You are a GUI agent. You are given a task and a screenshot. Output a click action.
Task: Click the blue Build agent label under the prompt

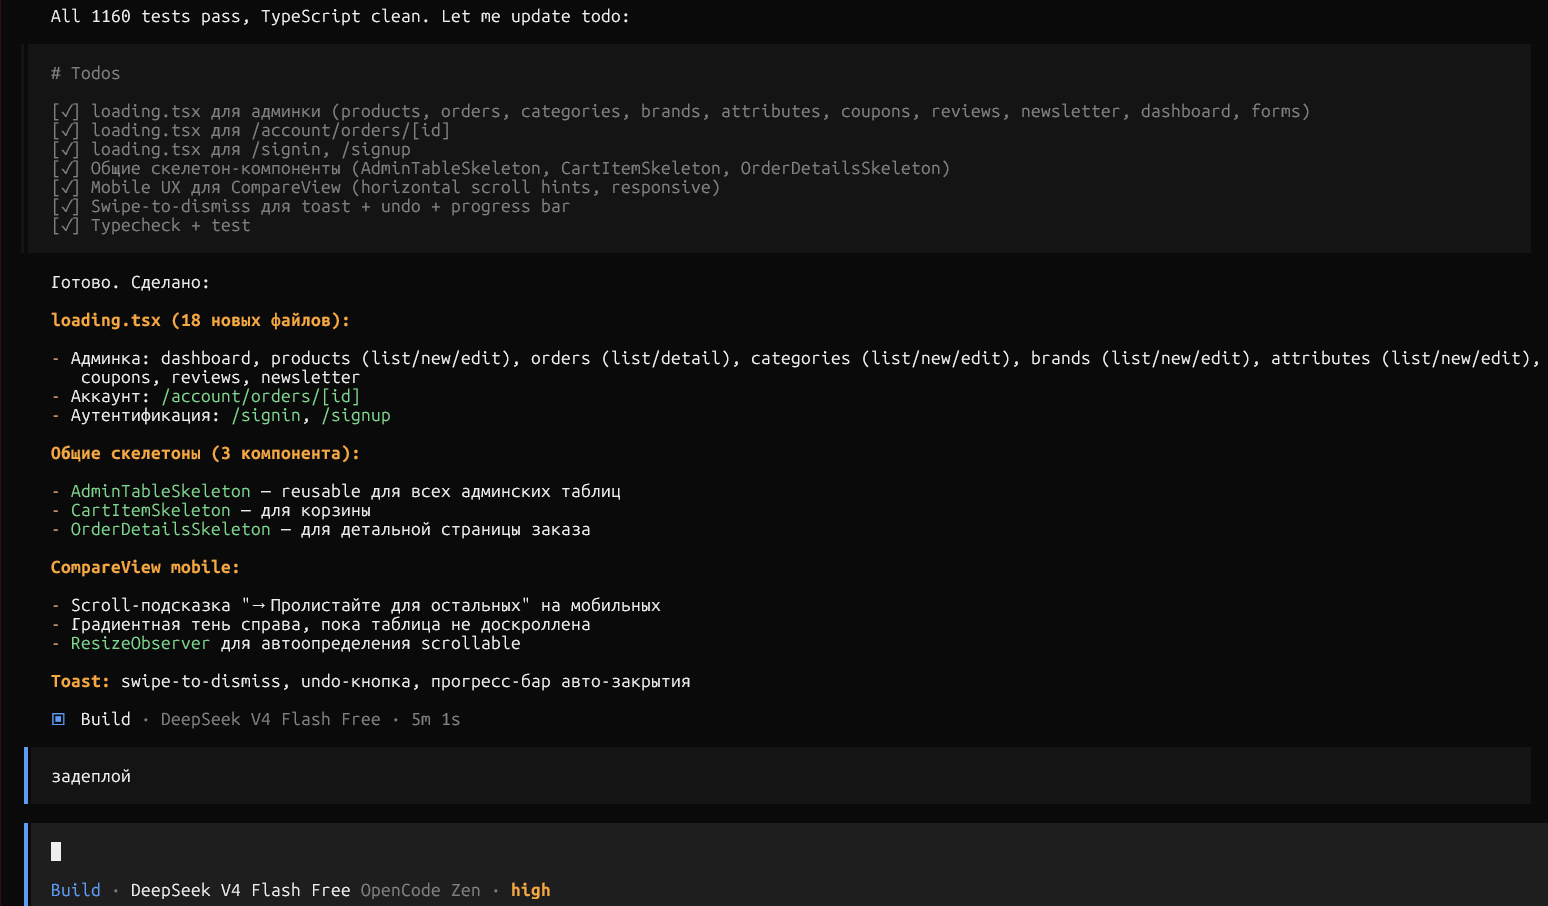[76, 890]
